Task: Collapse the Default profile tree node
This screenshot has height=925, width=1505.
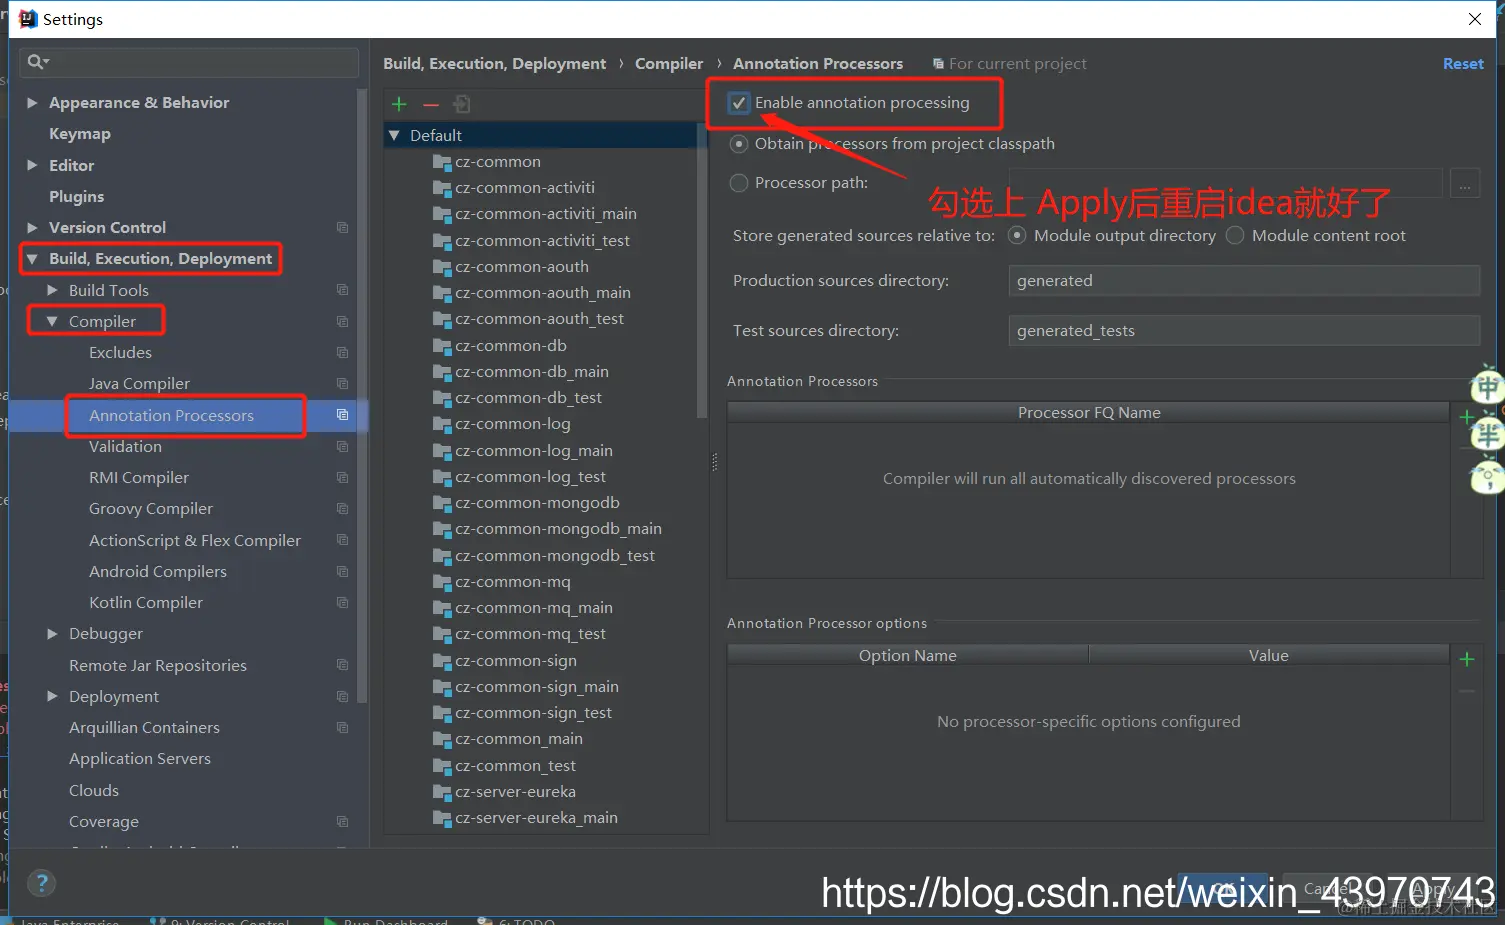Action: [x=393, y=134]
